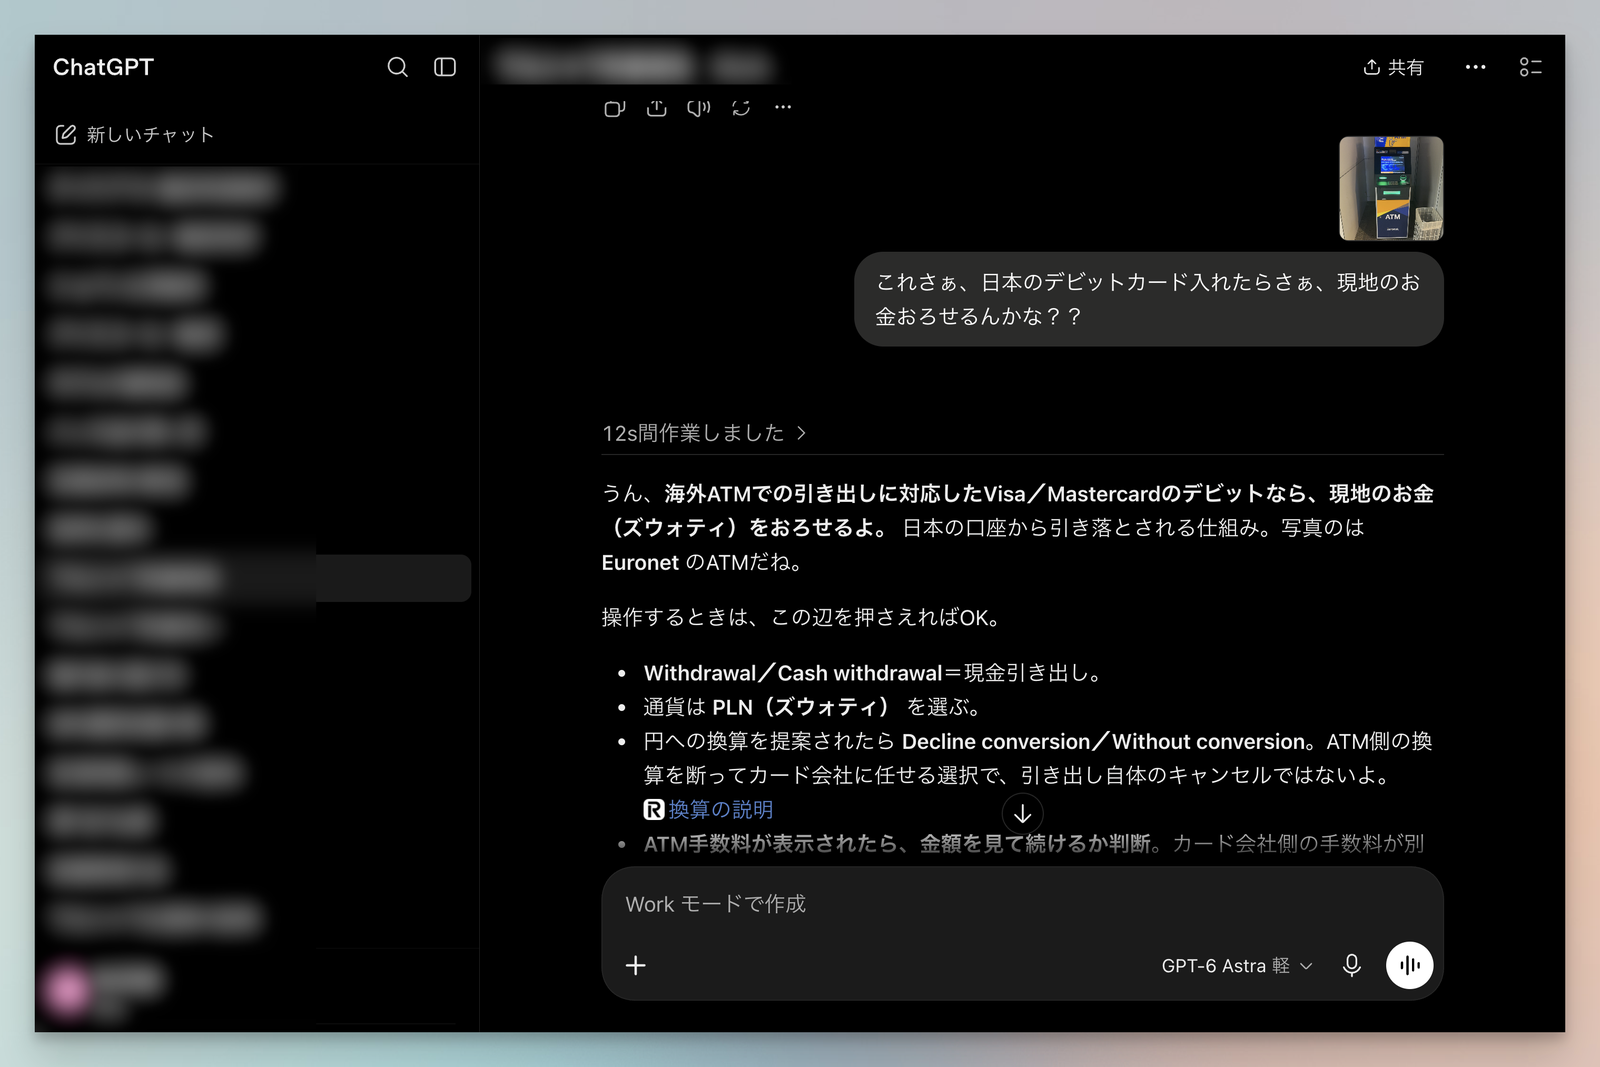The width and height of the screenshot is (1600, 1067).
Task: Click the plus icon to add attachments
Action: [635, 965]
